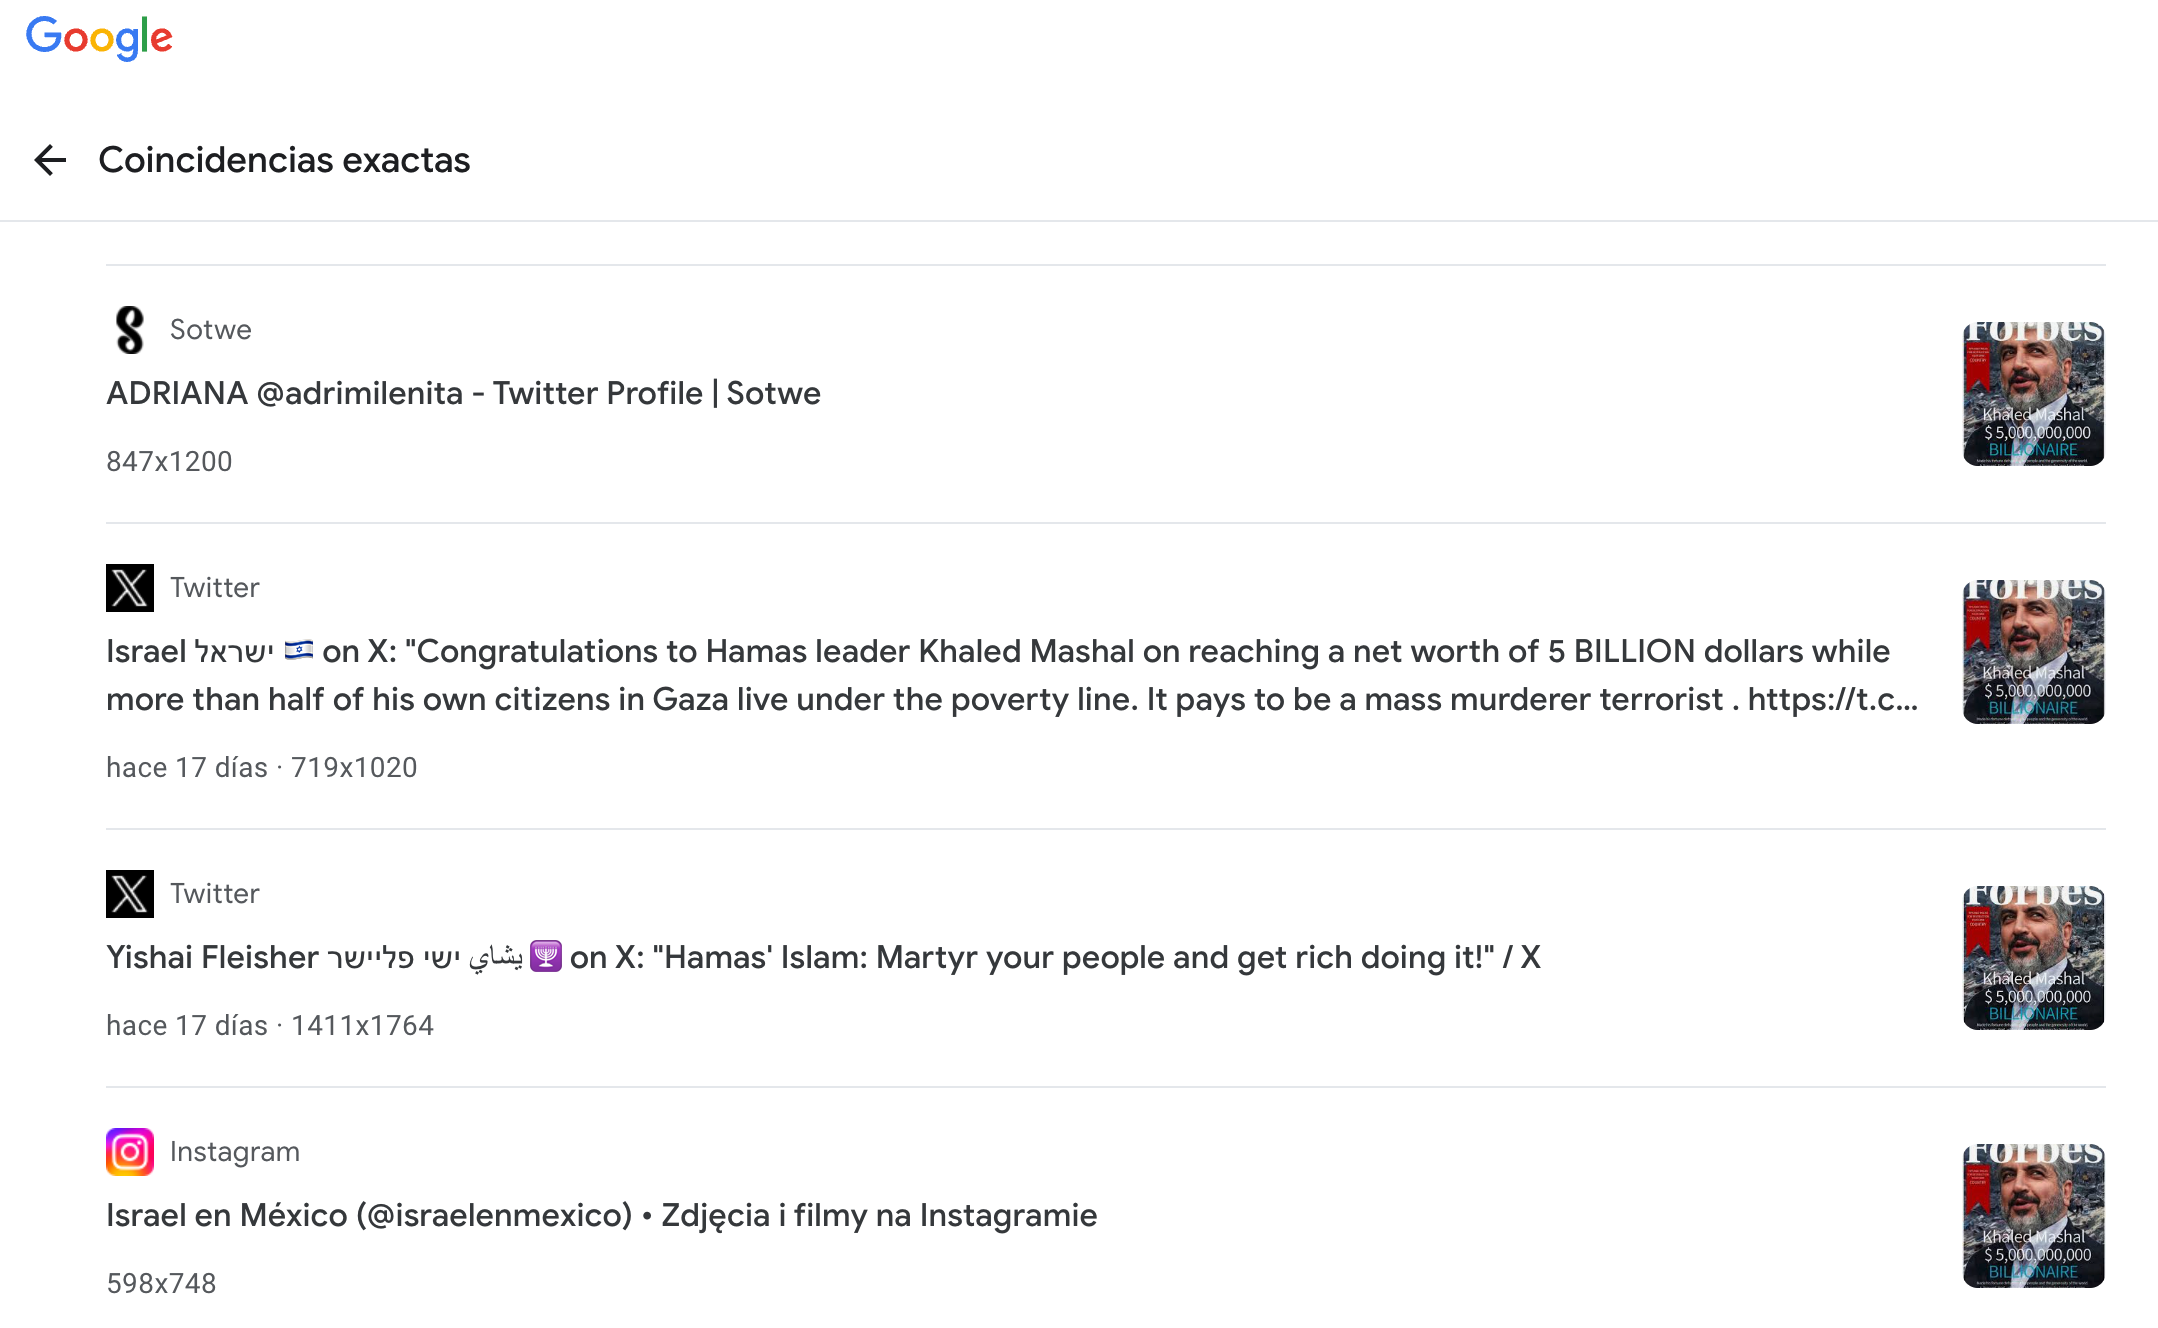
Task: Open thumbnail of the Instagram result
Action: [x=2033, y=1216]
